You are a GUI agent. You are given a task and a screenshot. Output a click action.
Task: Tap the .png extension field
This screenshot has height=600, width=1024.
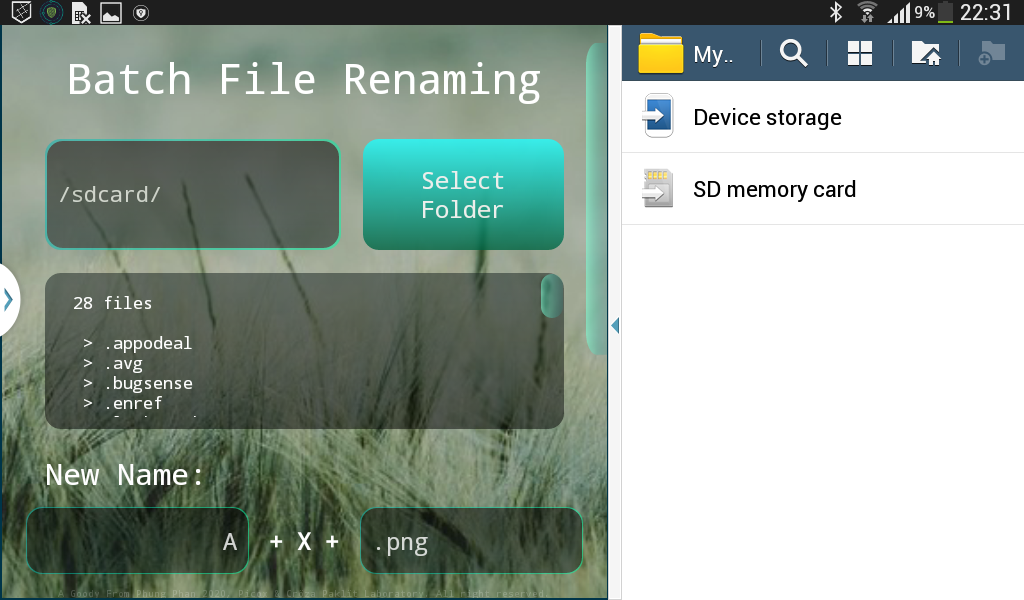coord(471,541)
